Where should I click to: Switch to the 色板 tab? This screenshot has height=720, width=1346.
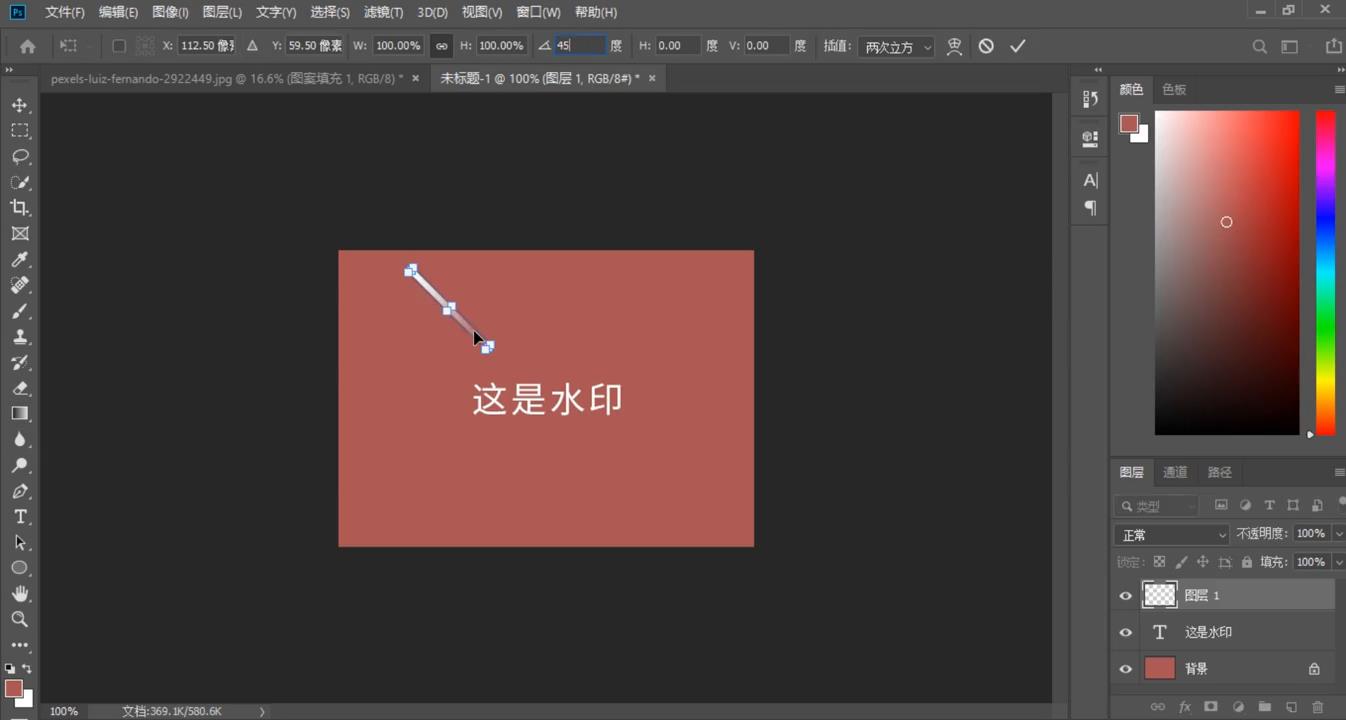(1174, 89)
